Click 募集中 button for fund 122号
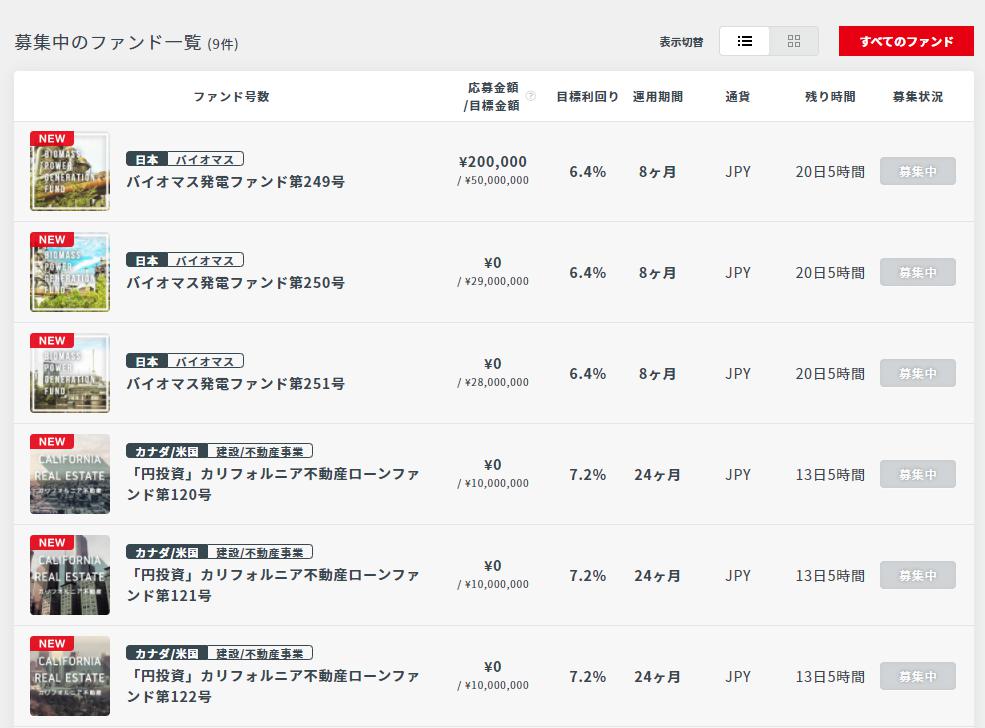This screenshot has height=728, width=985. click(x=918, y=676)
